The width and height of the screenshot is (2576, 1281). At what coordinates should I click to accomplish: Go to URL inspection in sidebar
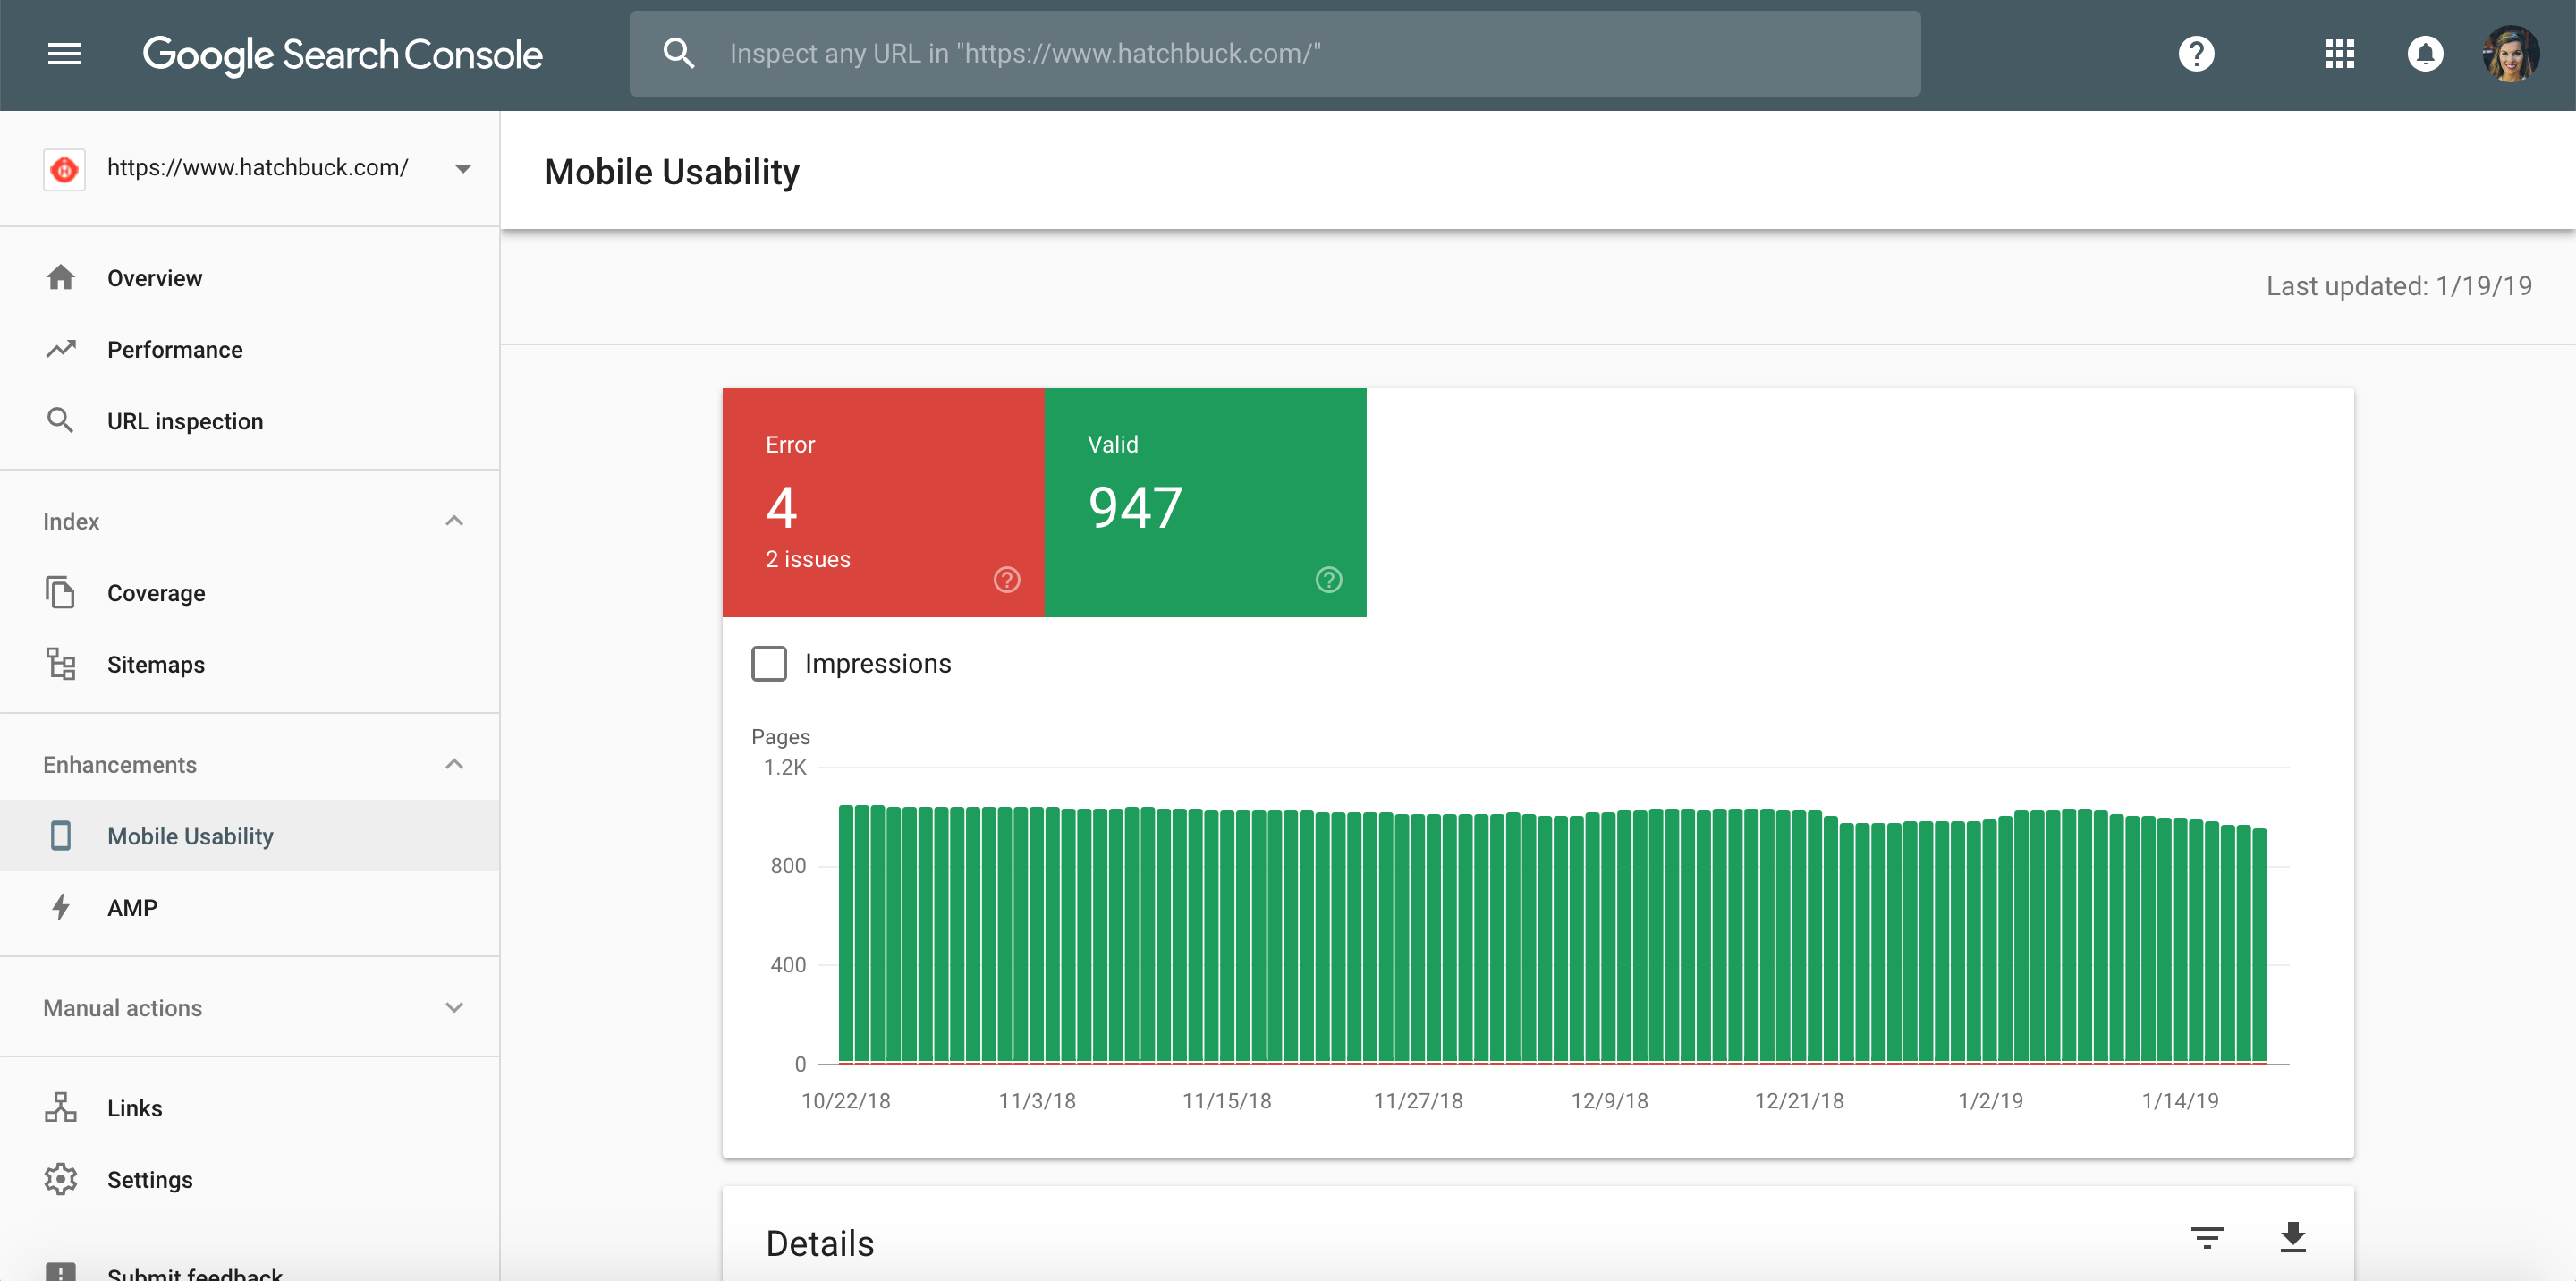click(x=250, y=421)
